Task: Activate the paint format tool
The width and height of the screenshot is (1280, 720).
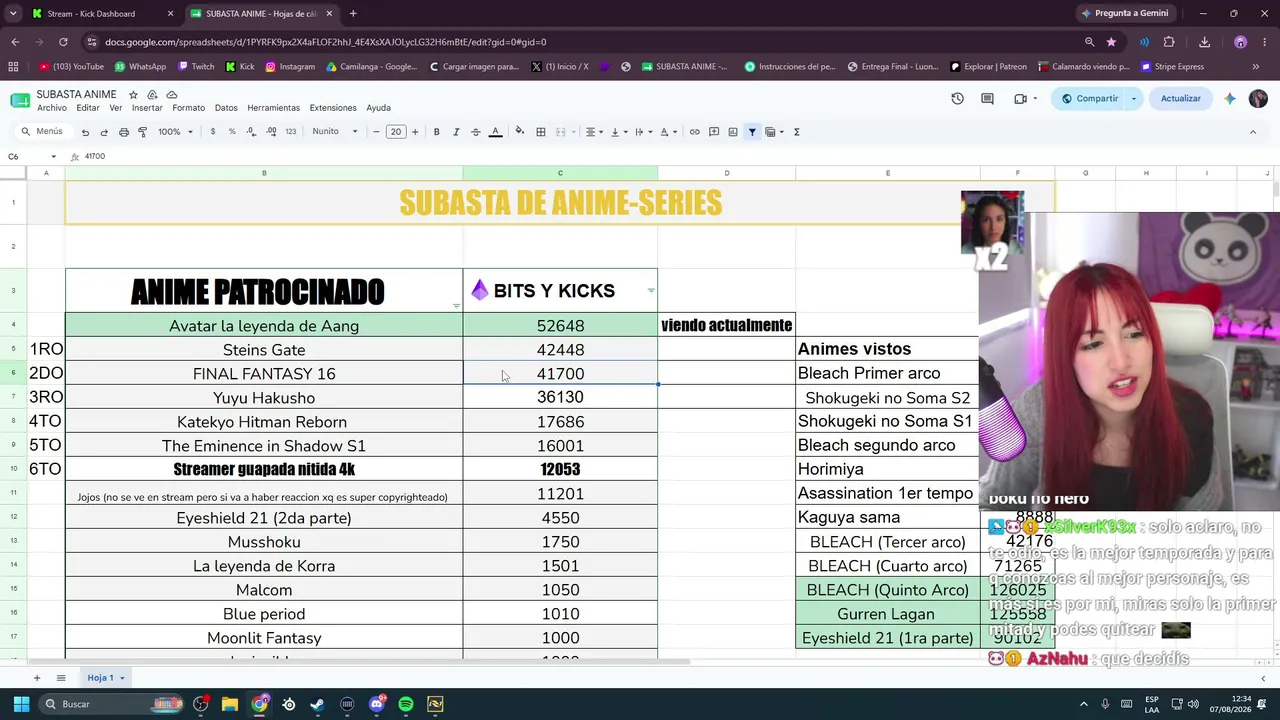Action: point(143,132)
